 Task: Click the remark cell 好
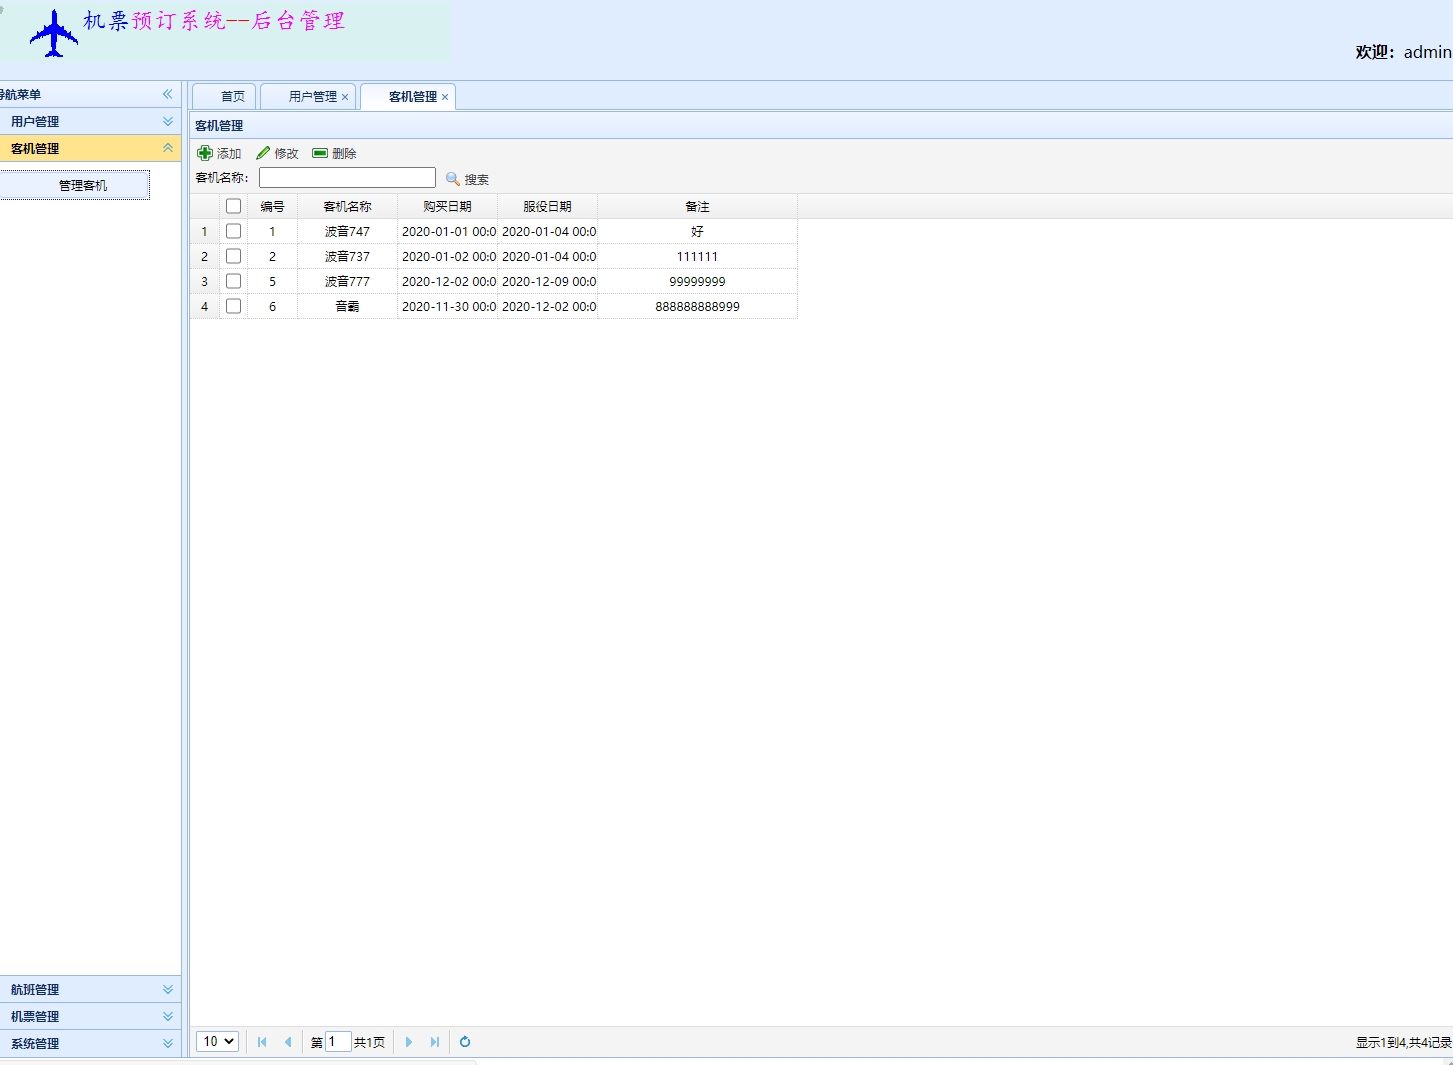(697, 231)
